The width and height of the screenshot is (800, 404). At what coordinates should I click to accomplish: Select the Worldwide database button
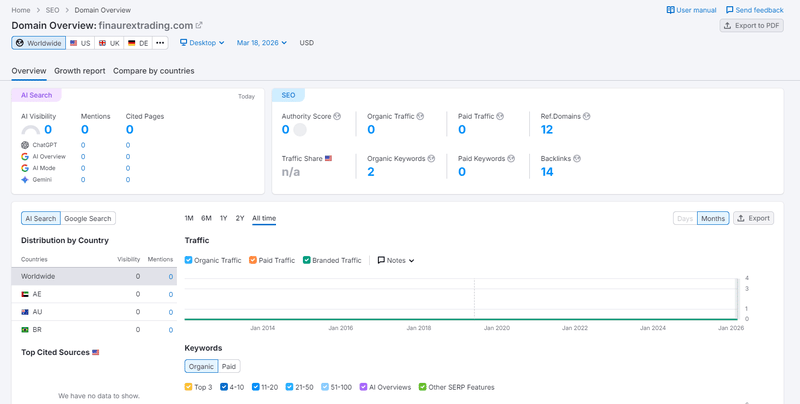click(39, 43)
